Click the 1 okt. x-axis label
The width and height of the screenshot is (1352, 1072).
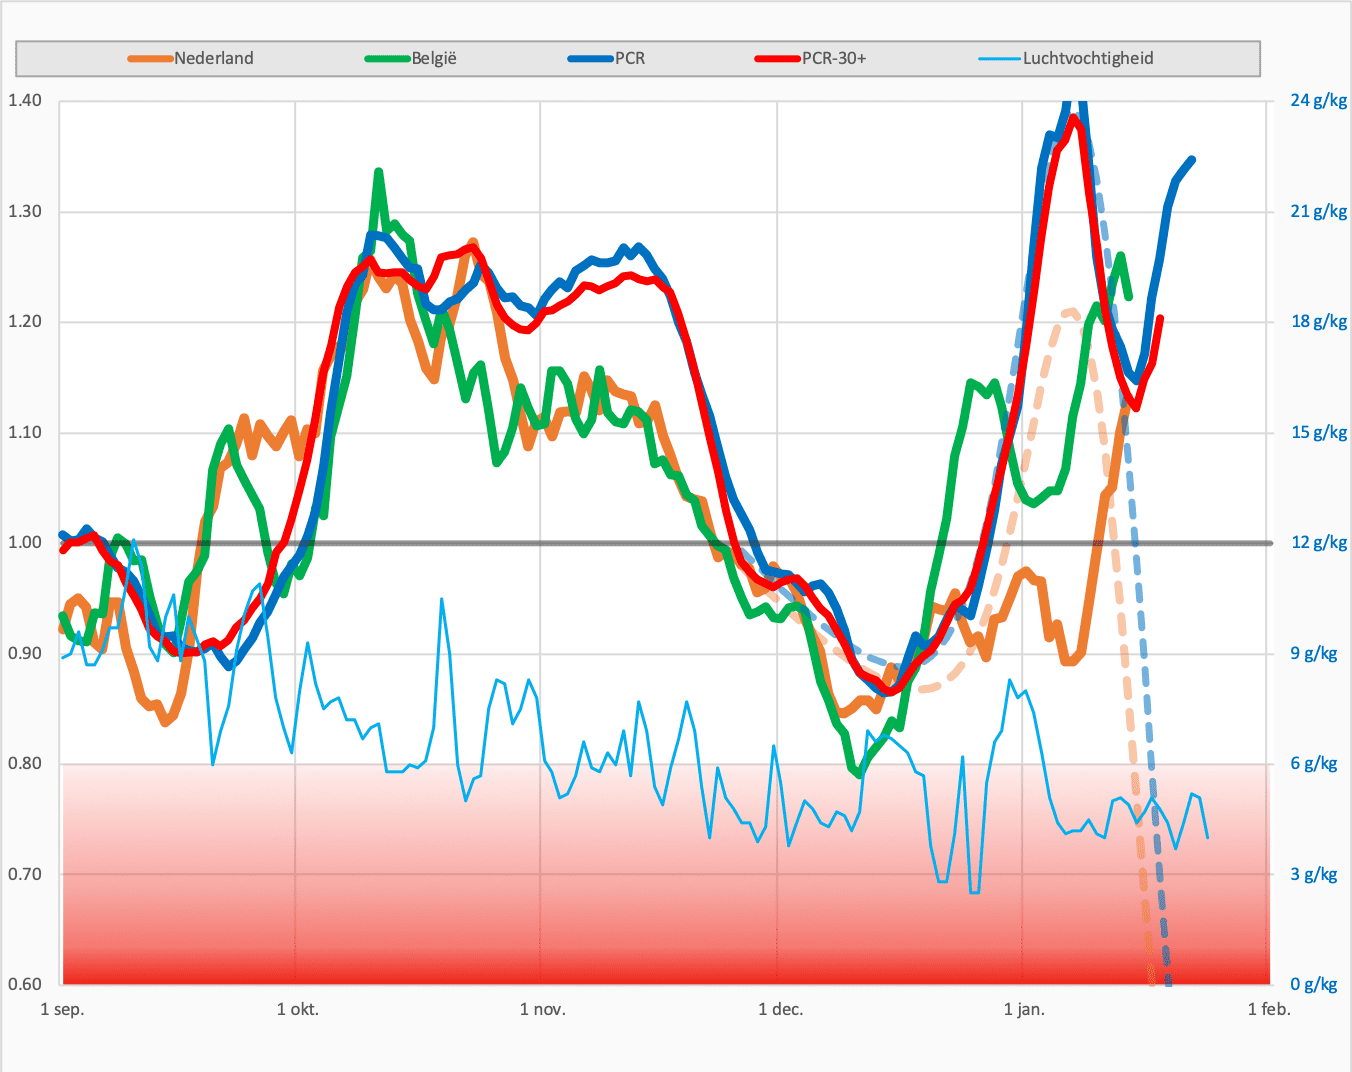point(298,1009)
